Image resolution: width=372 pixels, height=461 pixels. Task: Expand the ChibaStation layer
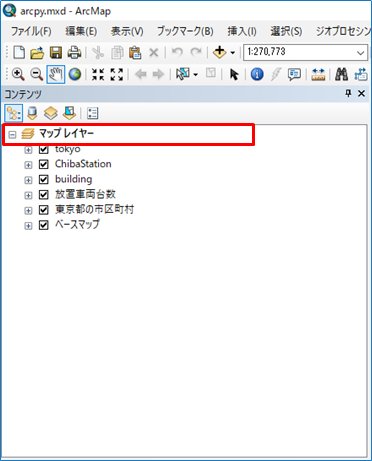pyautogui.click(x=28, y=165)
